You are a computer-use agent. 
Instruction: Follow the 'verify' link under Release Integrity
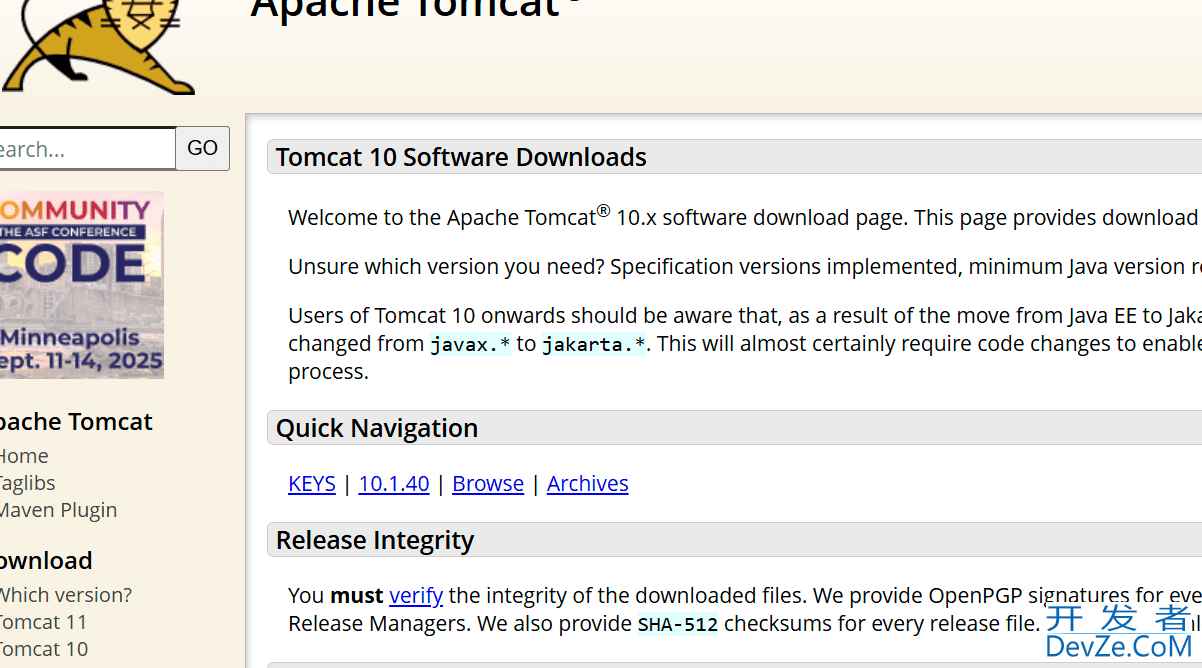[x=416, y=596]
